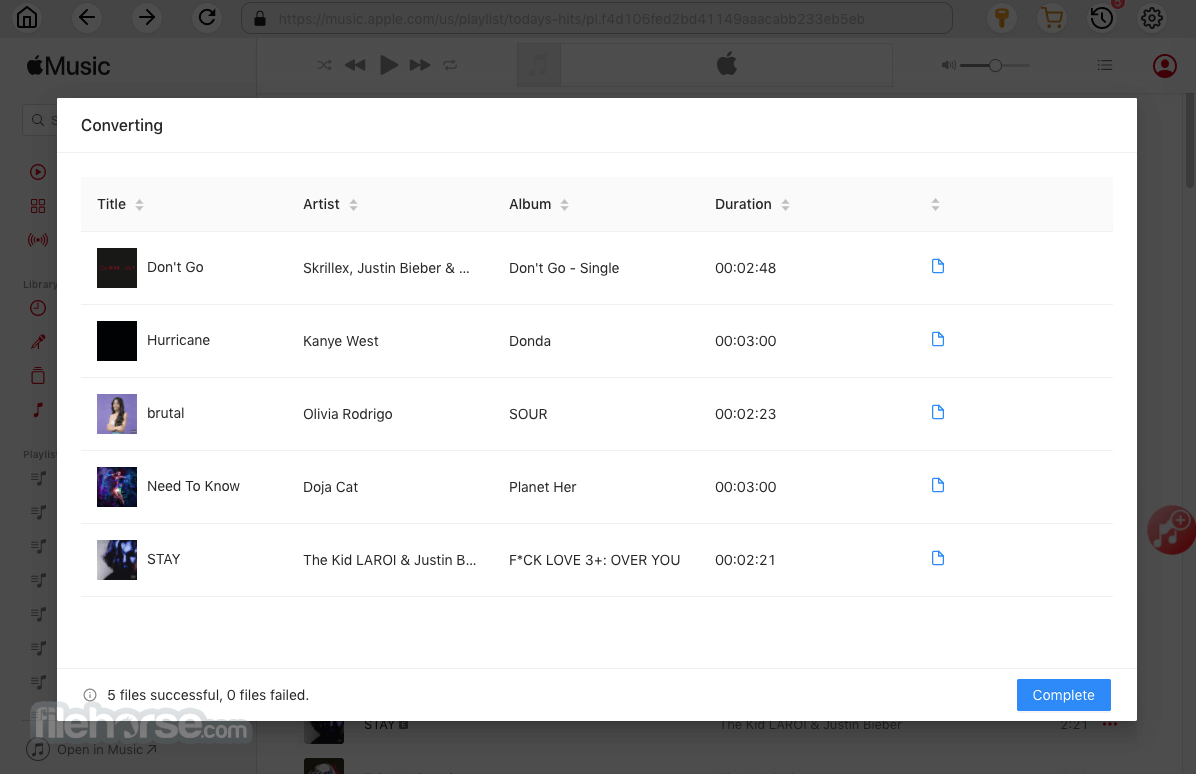Click the info icon beside files successful
This screenshot has width=1196, height=774.
point(90,695)
